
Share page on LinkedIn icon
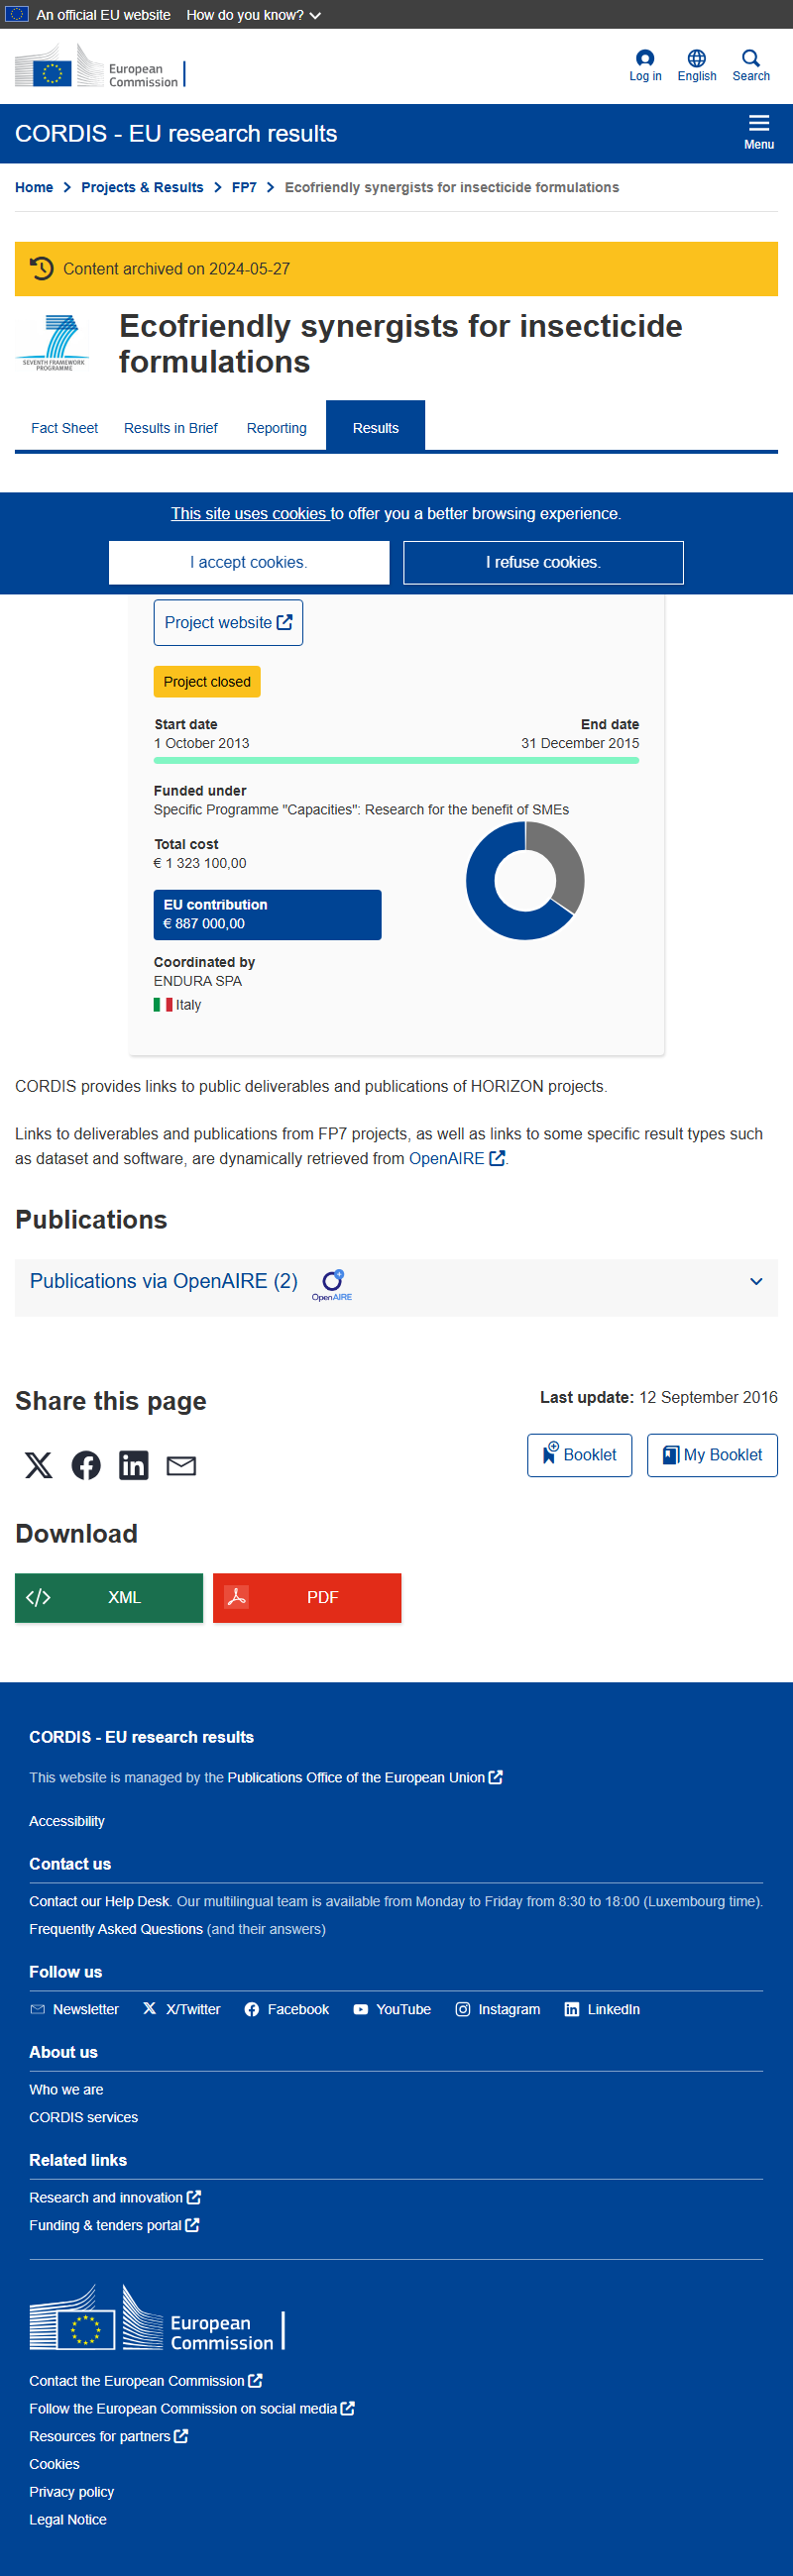click(134, 1466)
